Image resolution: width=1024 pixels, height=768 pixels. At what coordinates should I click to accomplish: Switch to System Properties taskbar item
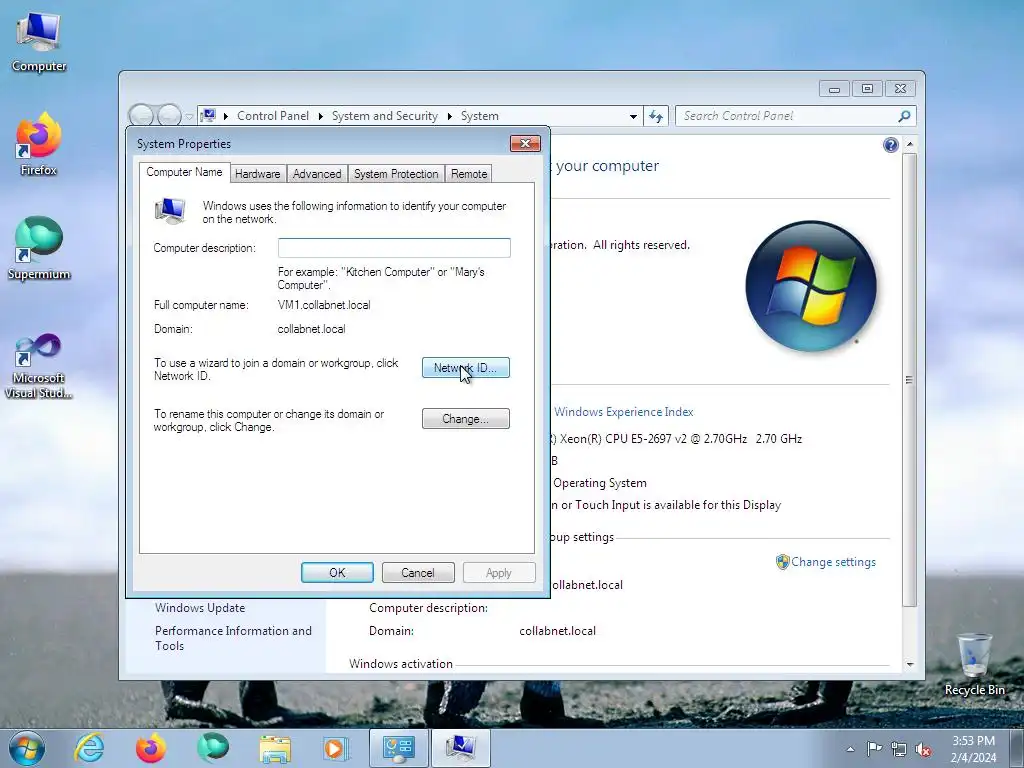point(461,748)
